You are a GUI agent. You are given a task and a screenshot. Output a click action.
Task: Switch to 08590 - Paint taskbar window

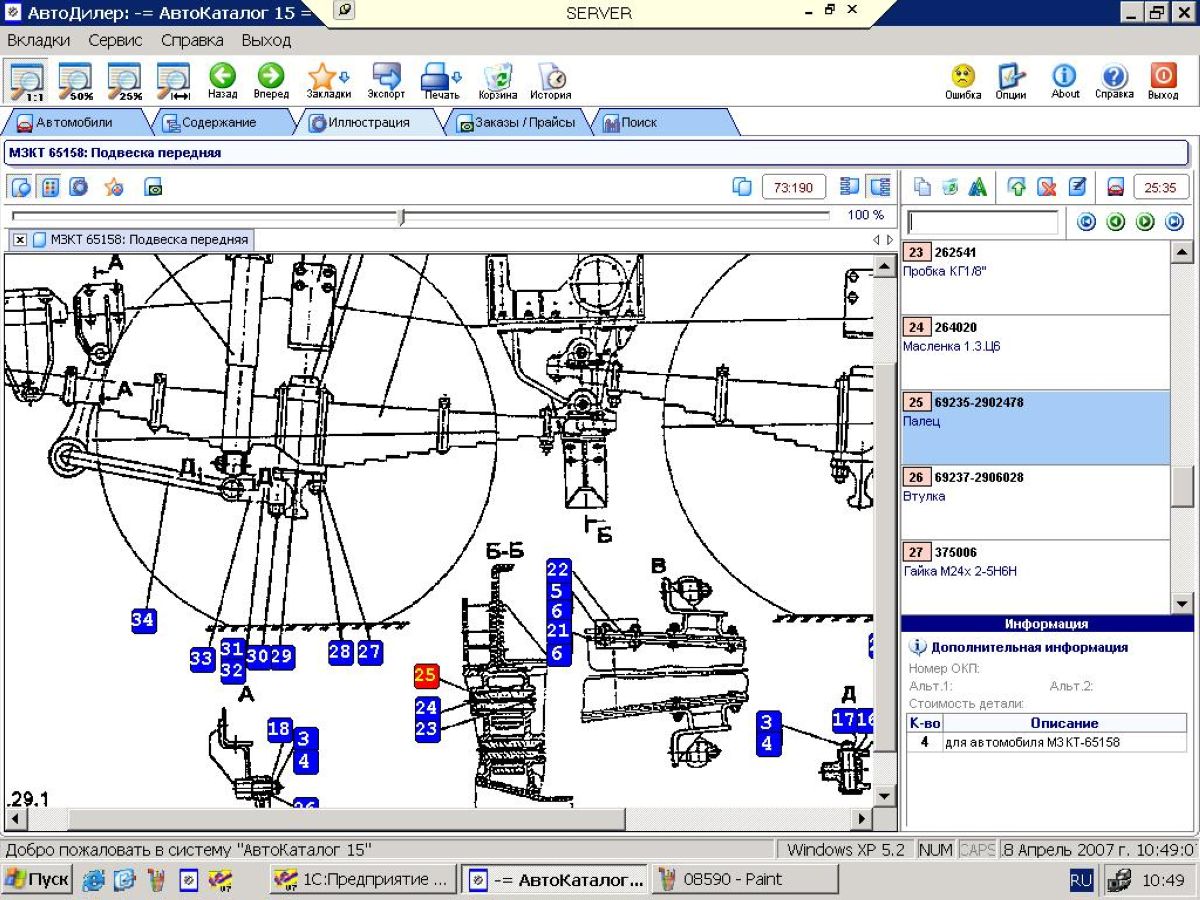coord(744,879)
